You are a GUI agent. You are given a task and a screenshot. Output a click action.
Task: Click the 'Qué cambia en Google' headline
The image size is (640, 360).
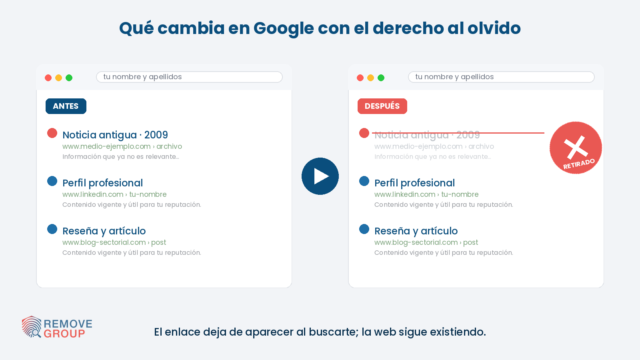(x=320, y=28)
